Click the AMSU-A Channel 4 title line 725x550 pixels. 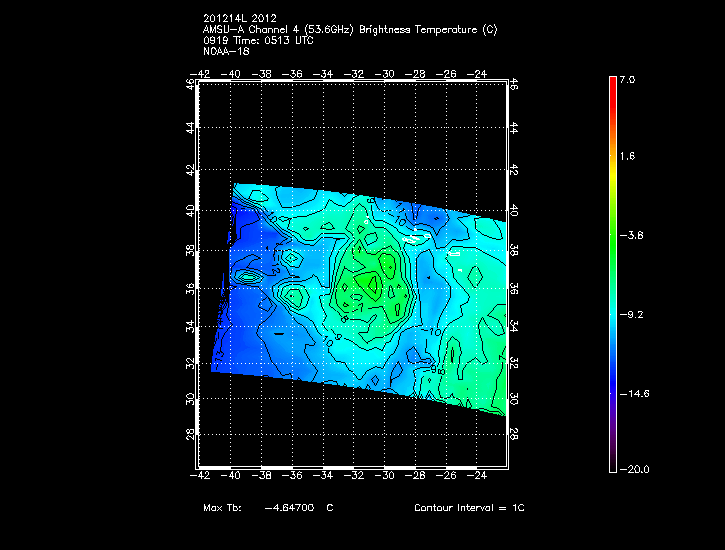(x=349, y=30)
